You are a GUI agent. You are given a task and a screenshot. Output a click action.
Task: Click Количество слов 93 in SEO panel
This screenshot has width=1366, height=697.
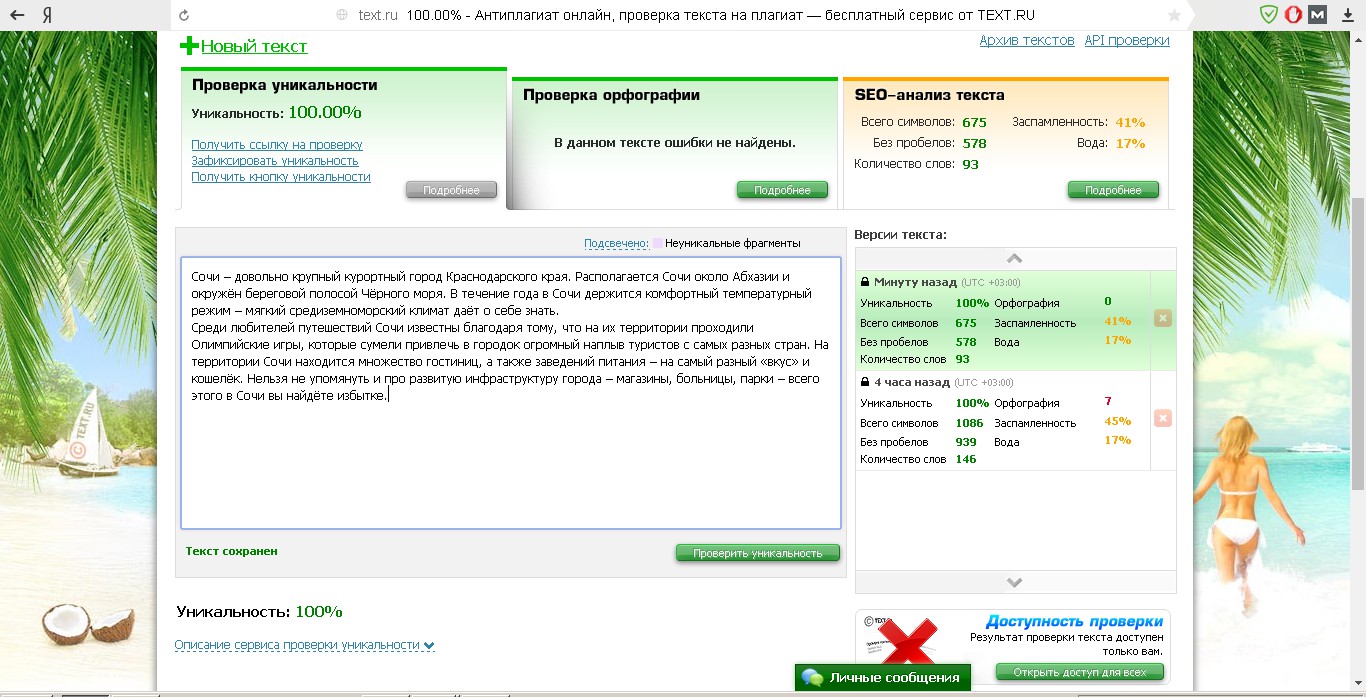point(970,164)
